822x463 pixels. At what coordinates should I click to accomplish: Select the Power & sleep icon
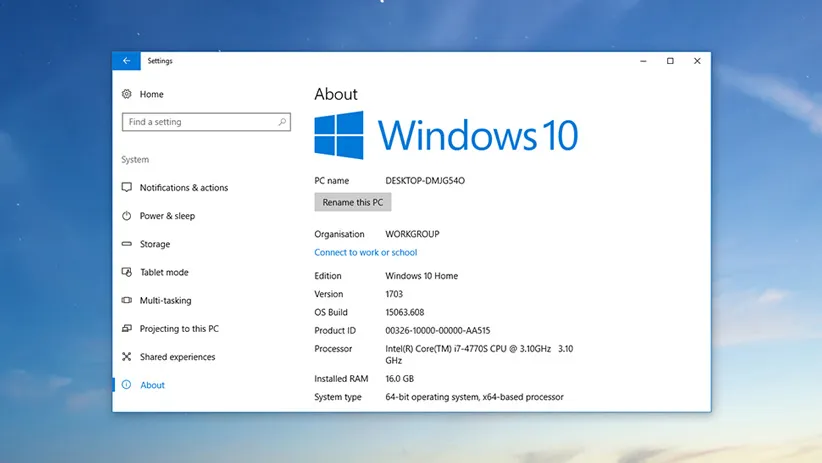[x=127, y=216]
